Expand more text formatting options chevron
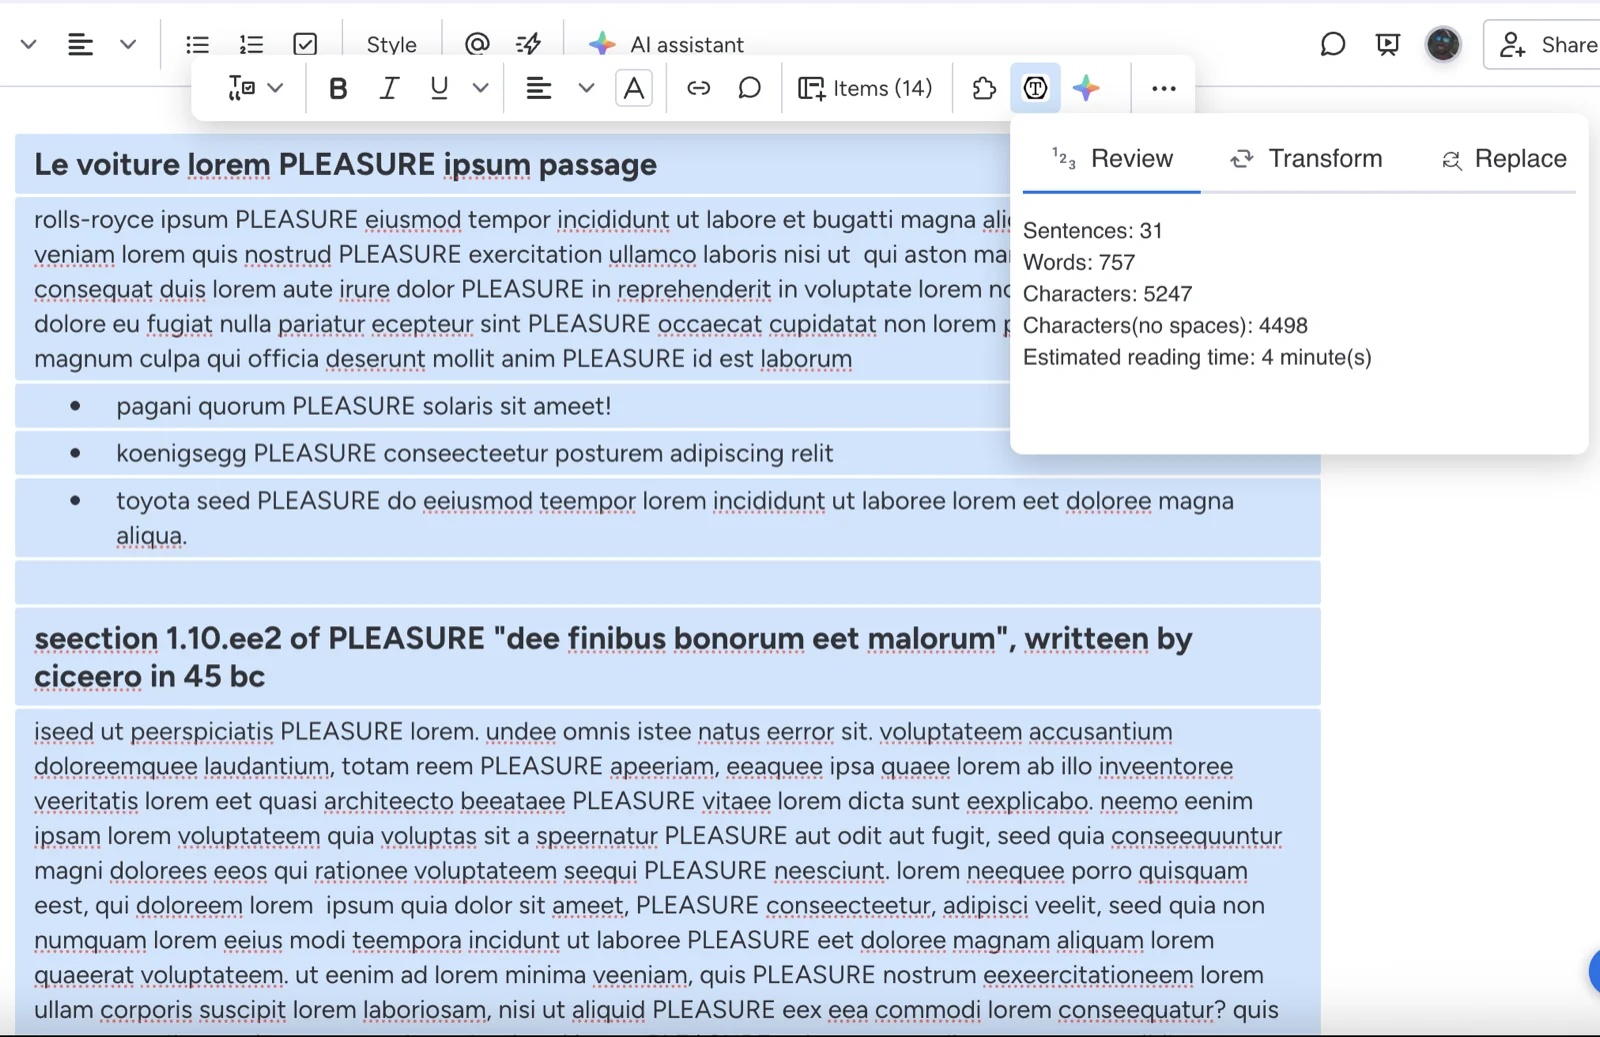 481,88
